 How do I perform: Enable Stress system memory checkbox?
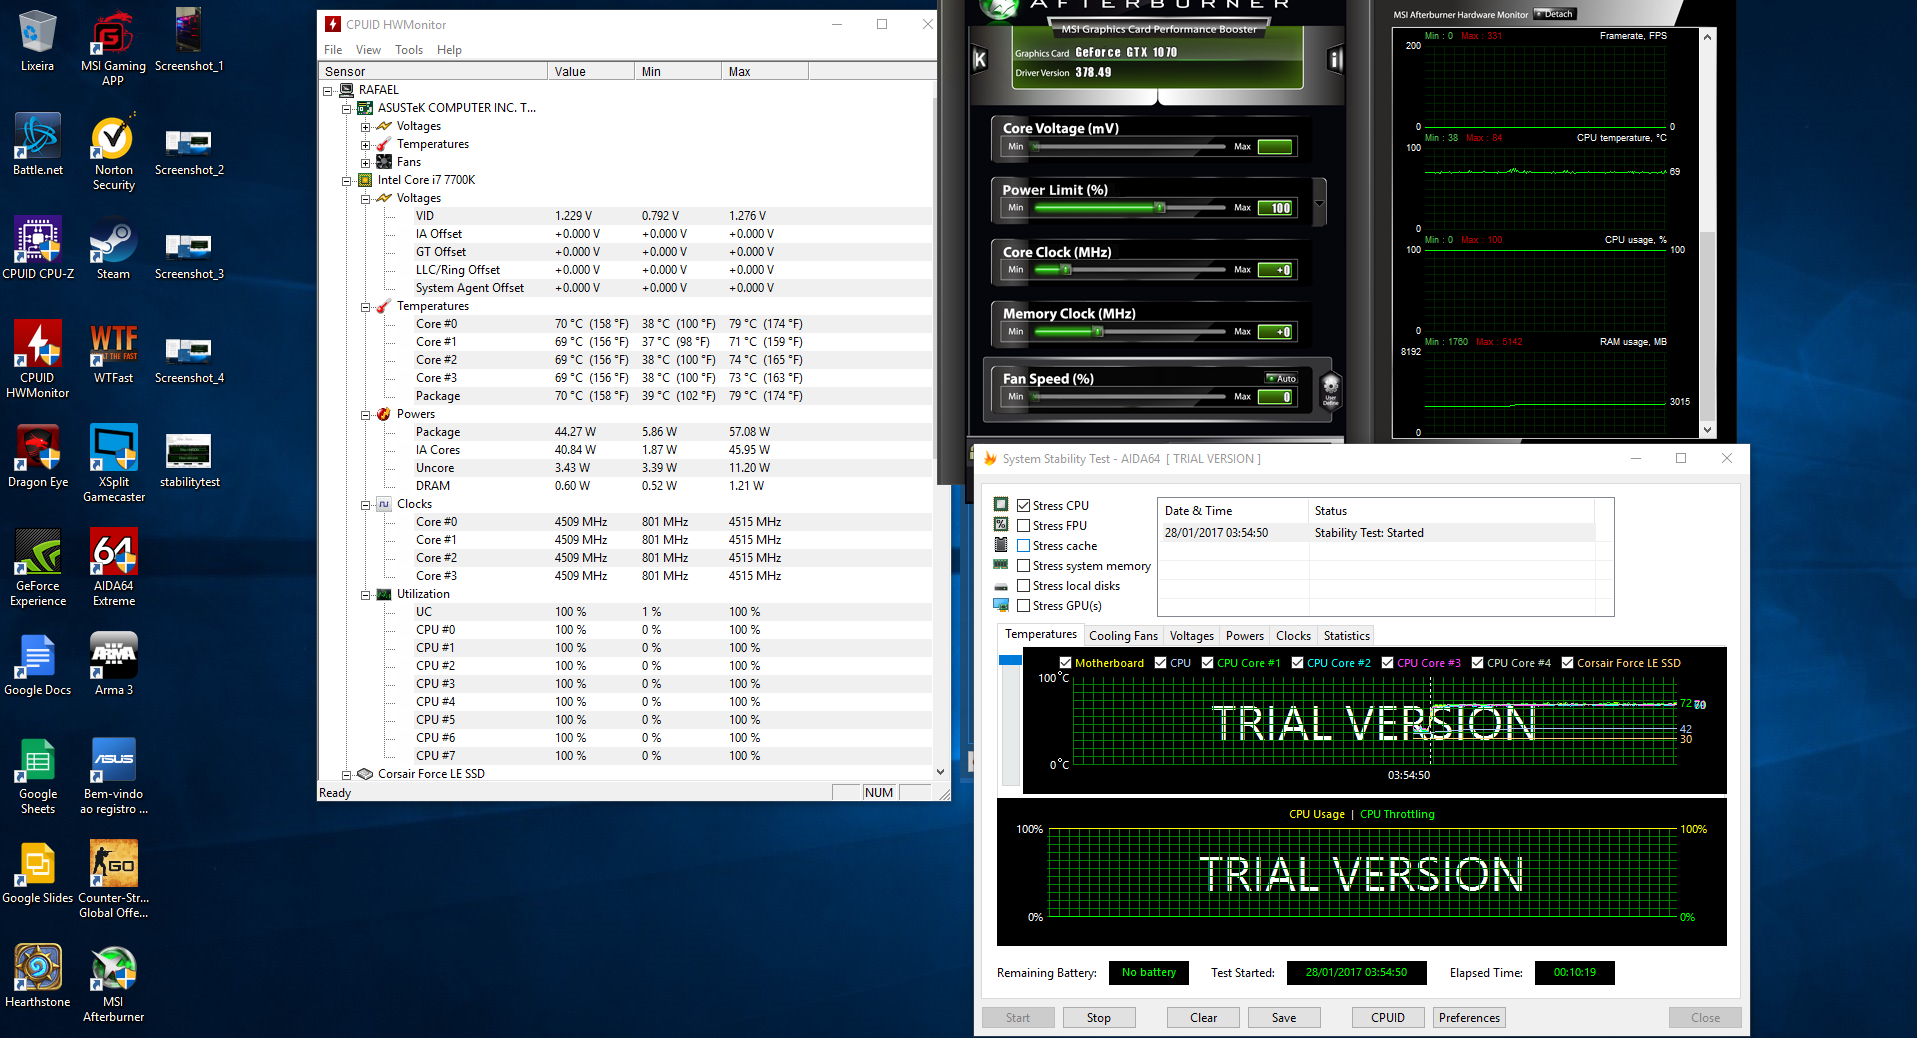click(1023, 565)
